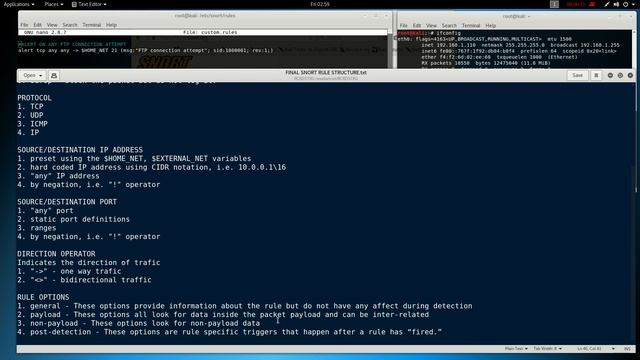640x360 pixels.
Task: Click the Save button in text editor
Action: [577, 75]
